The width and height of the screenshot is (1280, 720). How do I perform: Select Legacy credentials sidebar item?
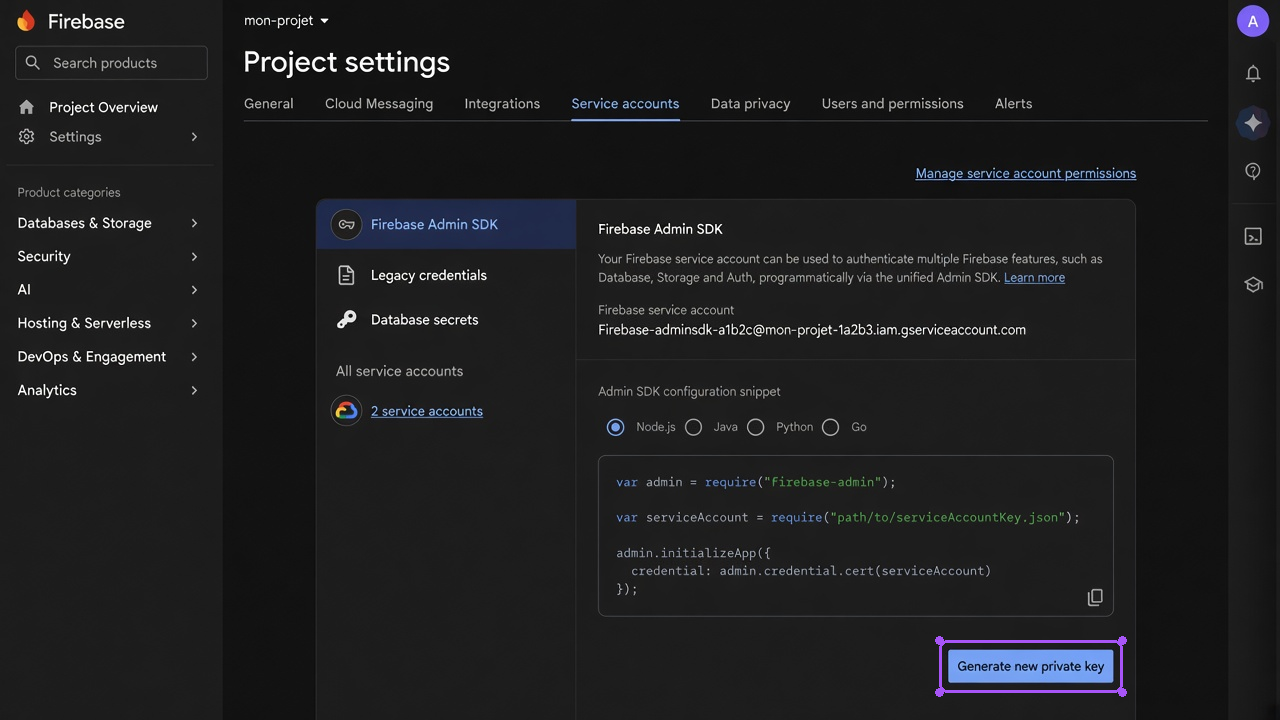[446, 275]
